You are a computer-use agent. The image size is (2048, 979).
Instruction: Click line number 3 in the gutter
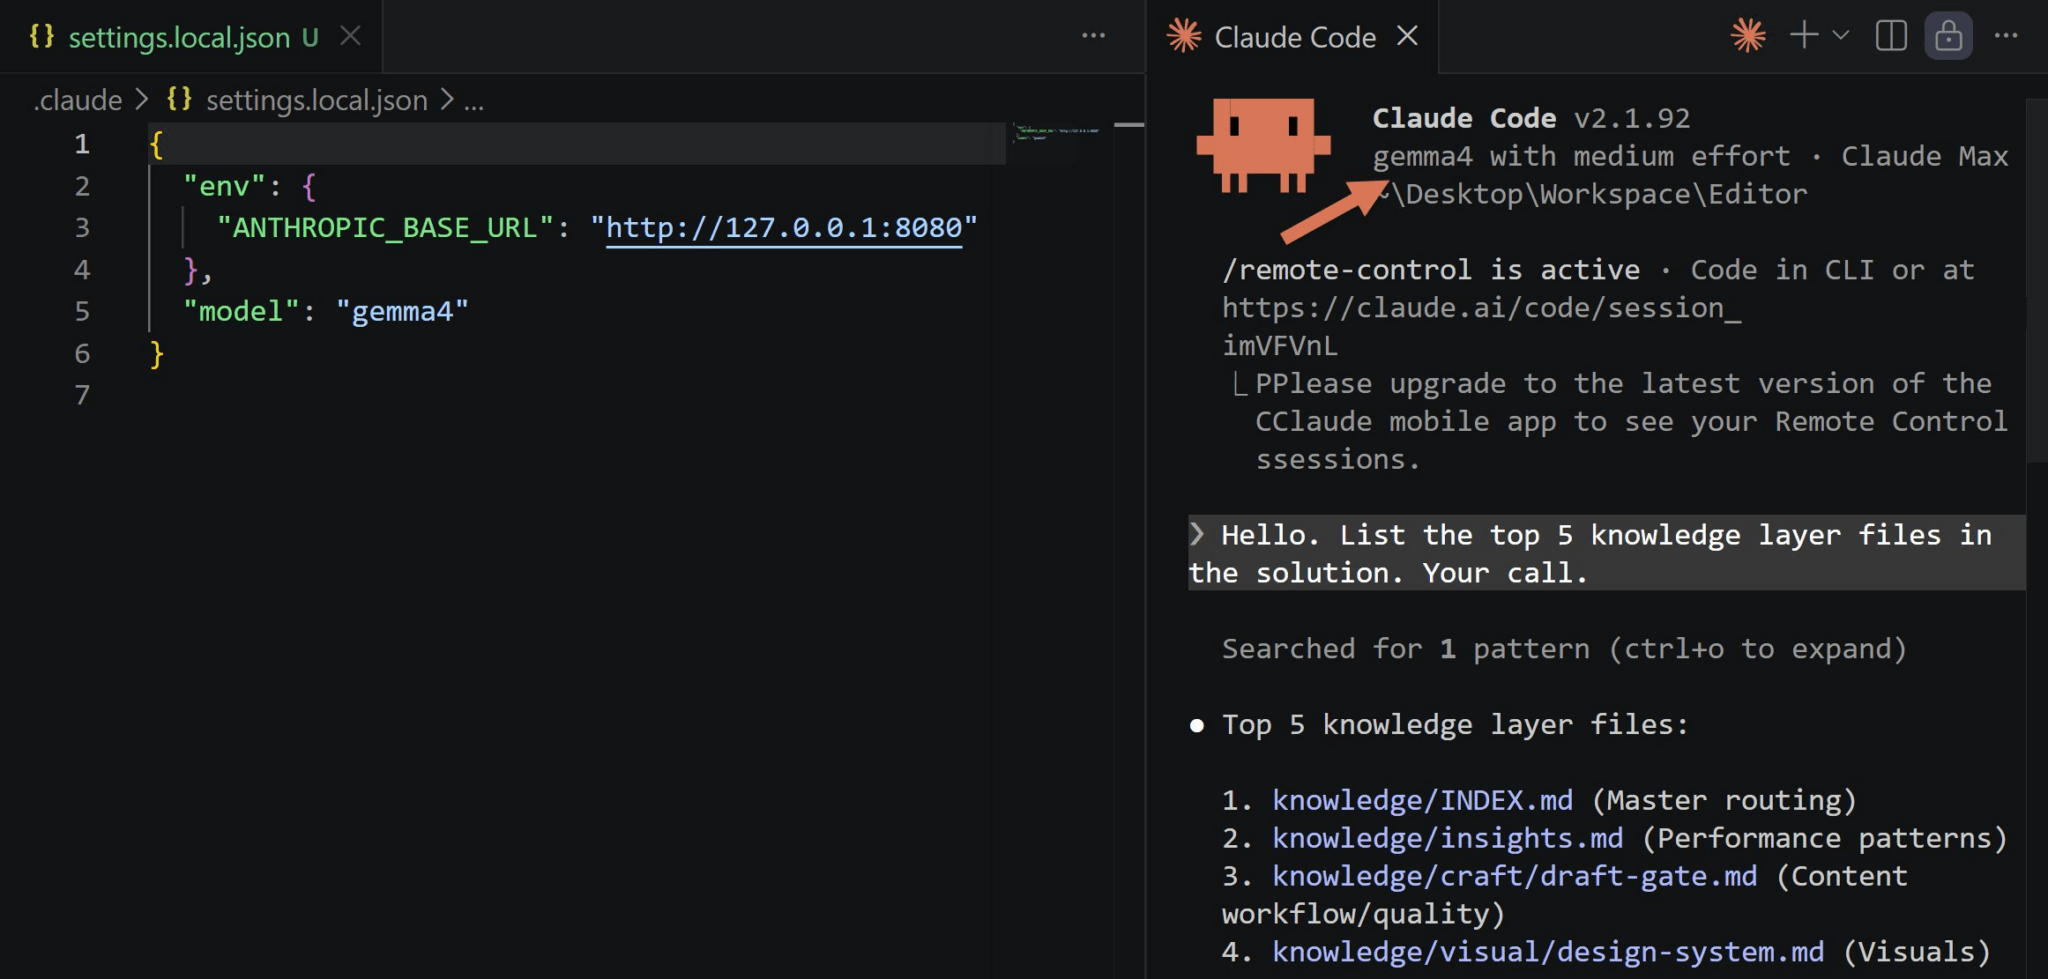[82, 228]
